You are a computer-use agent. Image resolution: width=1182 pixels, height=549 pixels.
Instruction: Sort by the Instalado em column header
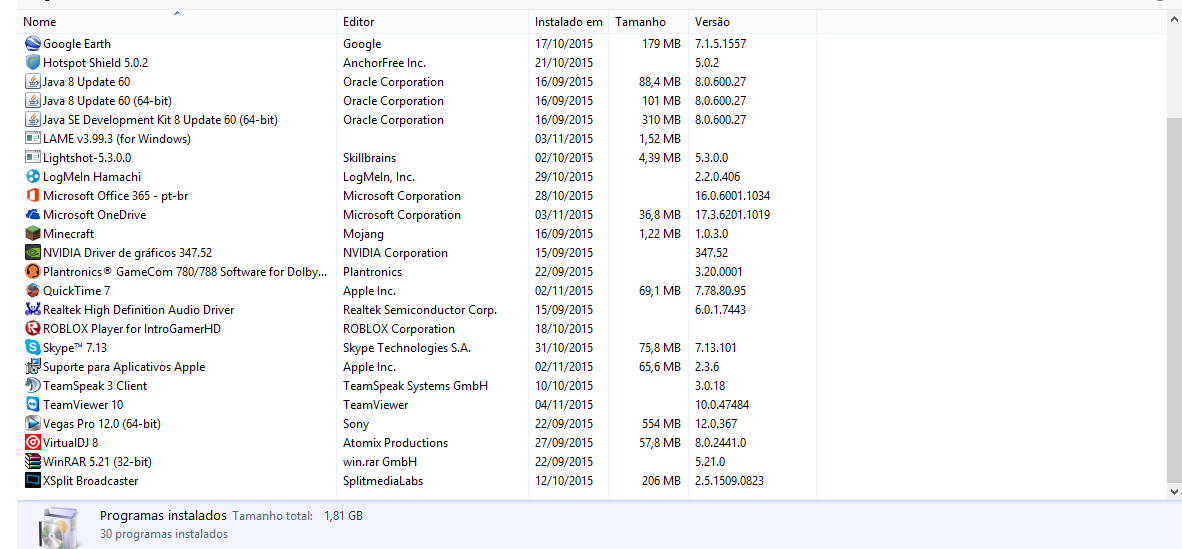568,22
